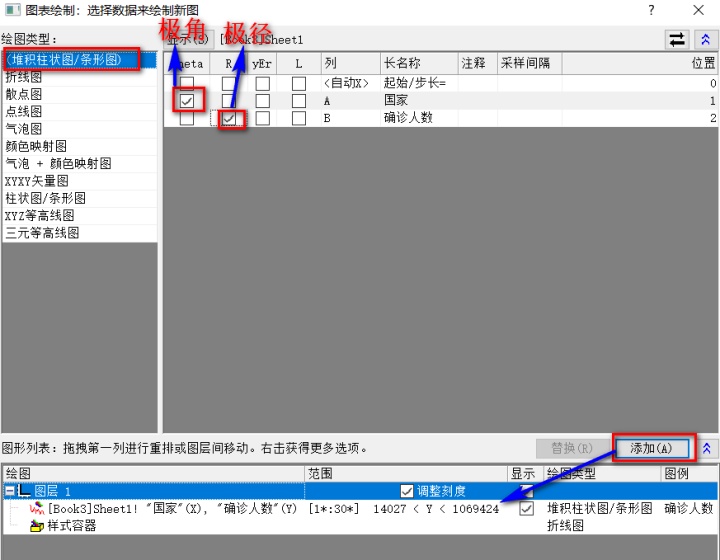Click the 替换(R) button

[572, 448]
